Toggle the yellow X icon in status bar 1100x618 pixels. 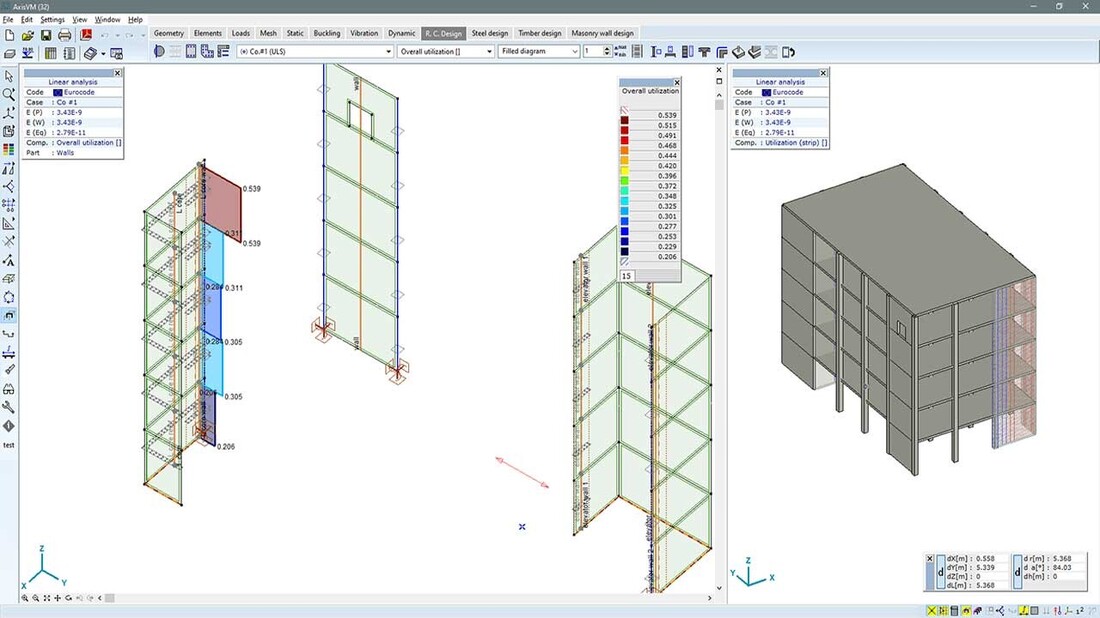click(x=932, y=610)
